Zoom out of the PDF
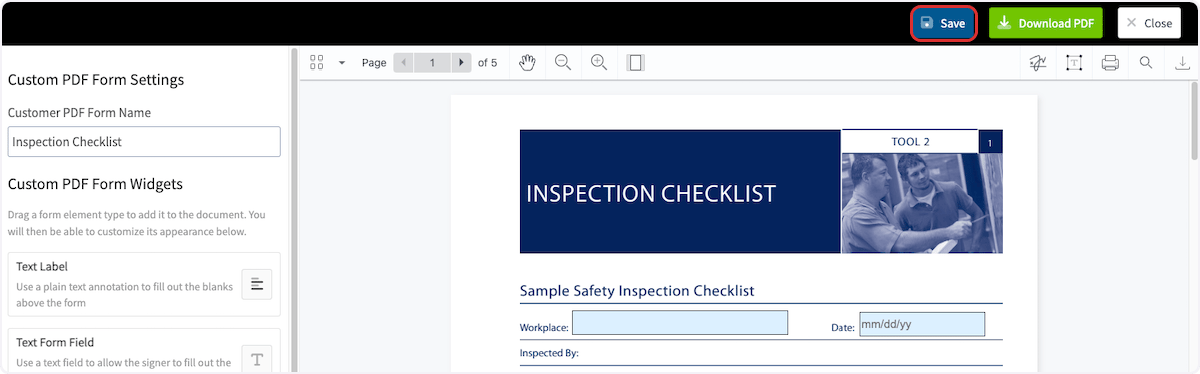The width and height of the screenshot is (1200, 374). tap(563, 62)
